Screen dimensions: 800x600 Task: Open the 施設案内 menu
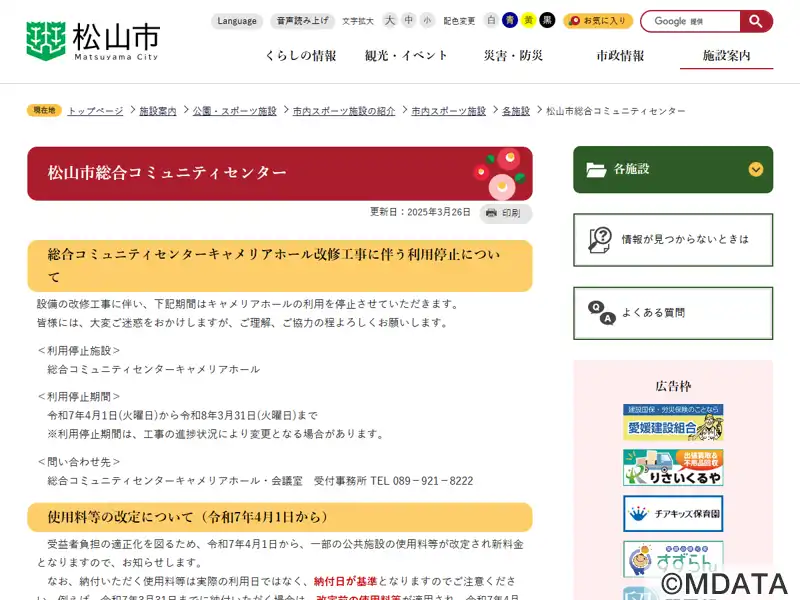tap(727, 56)
